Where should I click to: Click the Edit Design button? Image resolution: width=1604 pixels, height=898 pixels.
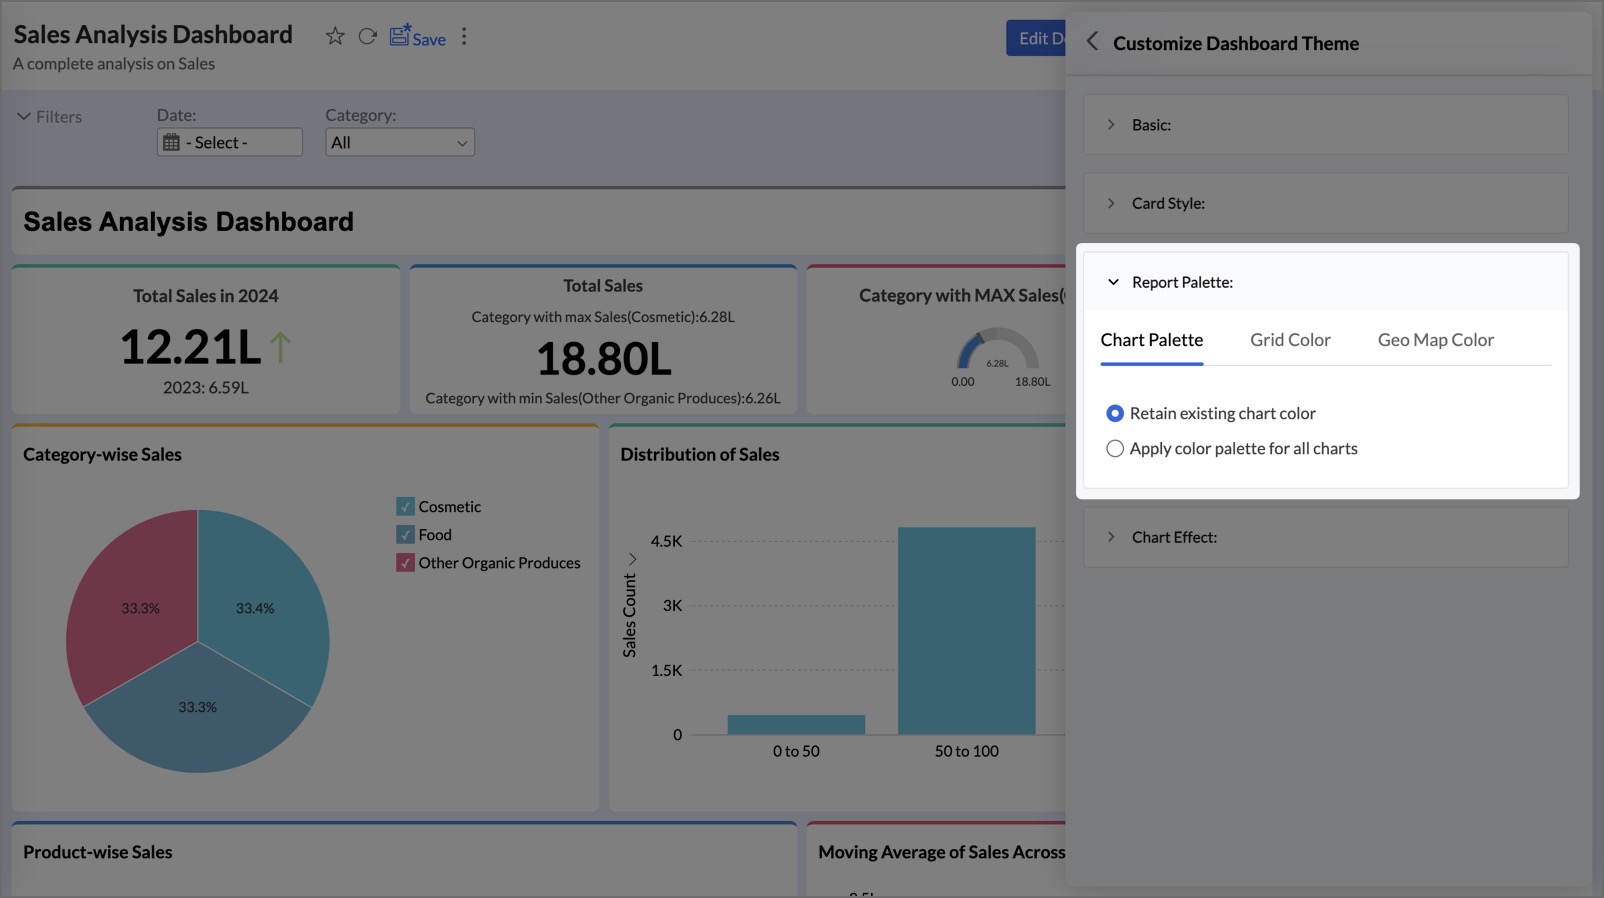(x=1036, y=39)
